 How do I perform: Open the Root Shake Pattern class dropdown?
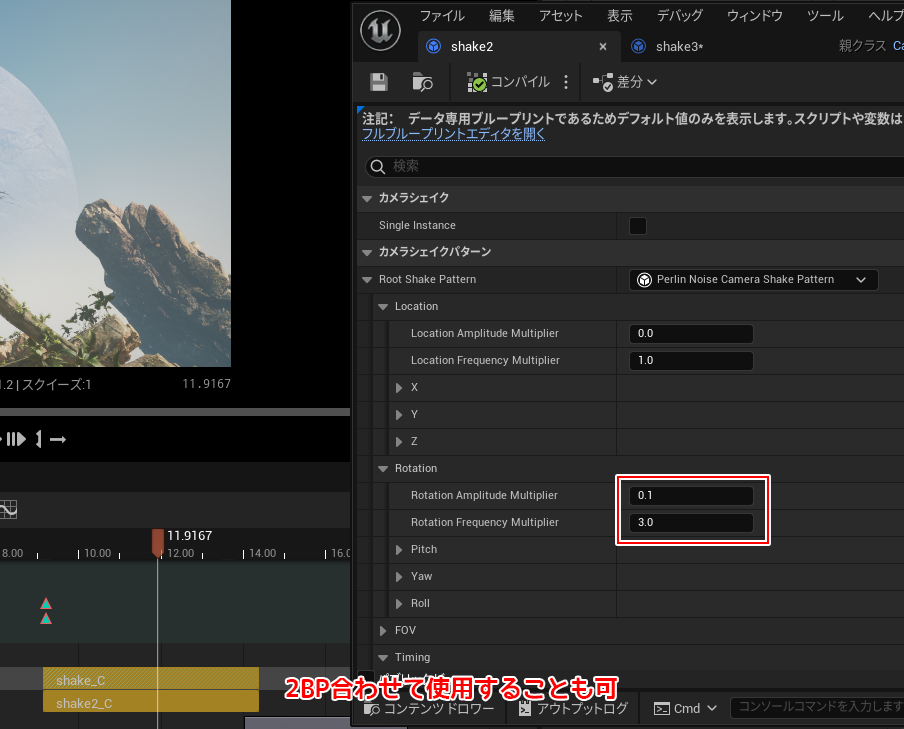point(753,280)
